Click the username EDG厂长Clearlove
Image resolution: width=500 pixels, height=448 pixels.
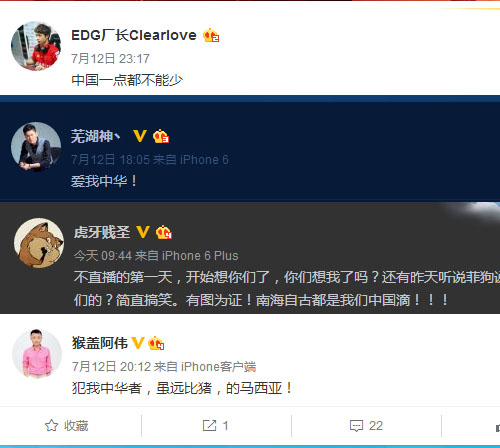pyautogui.click(x=134, y=35)
